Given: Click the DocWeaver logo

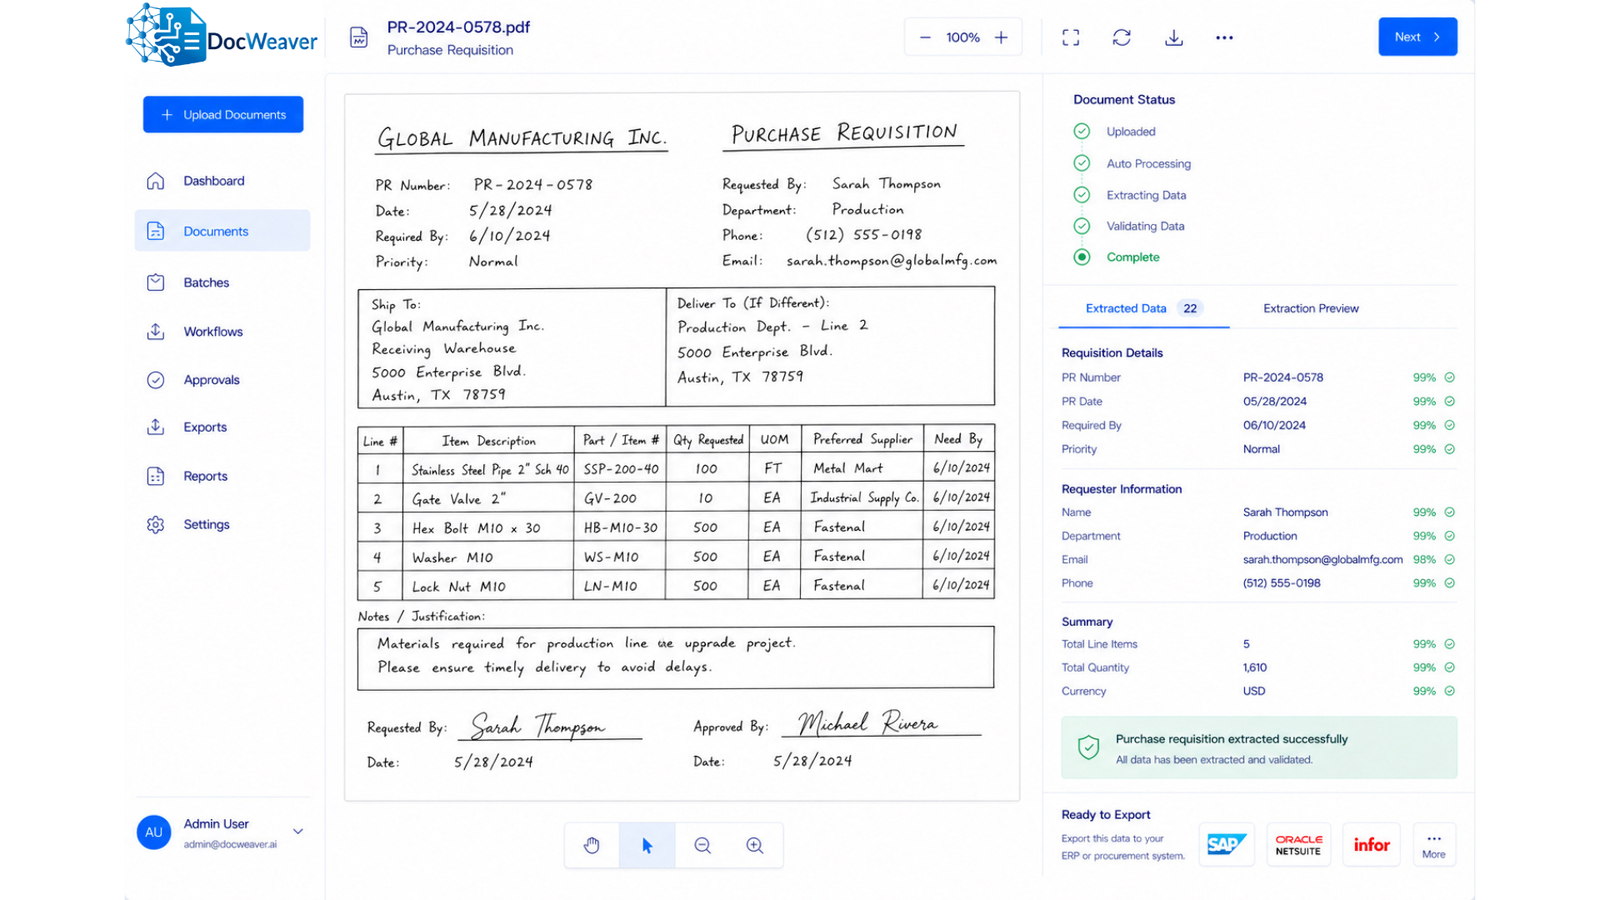Looking at the screenshot, I should pos(222,36).
